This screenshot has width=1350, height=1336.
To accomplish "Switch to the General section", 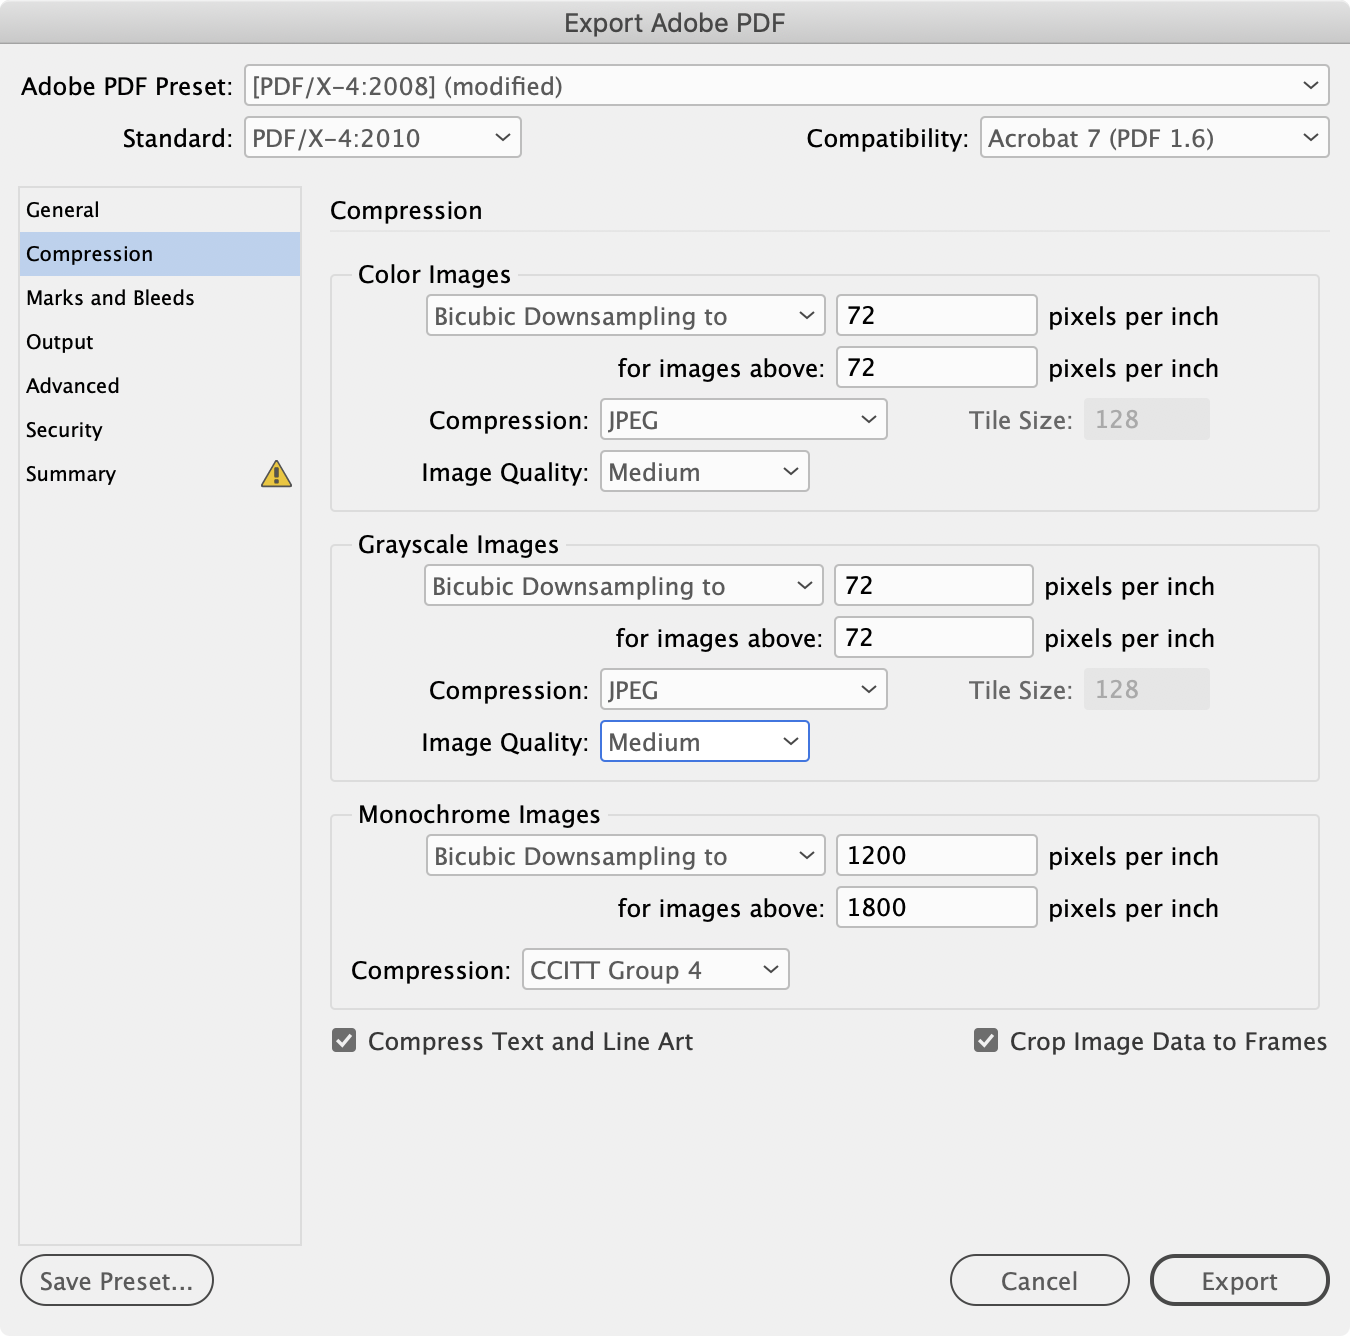I will point(62,210).
